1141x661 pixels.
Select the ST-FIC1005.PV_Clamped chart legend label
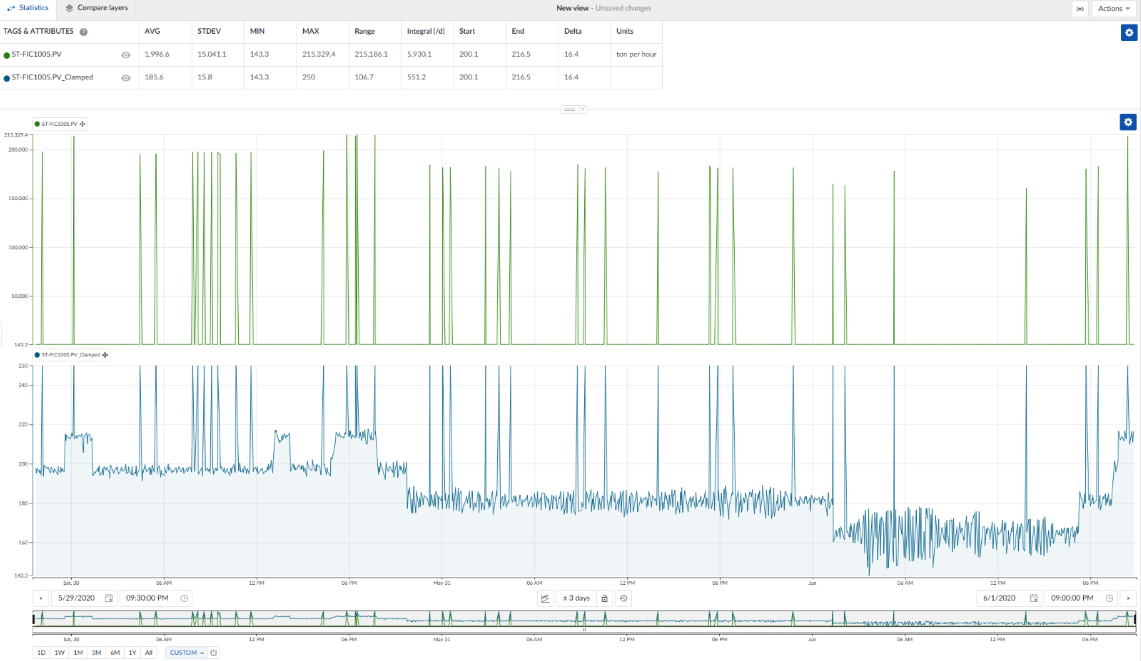(x=71, y=355)
